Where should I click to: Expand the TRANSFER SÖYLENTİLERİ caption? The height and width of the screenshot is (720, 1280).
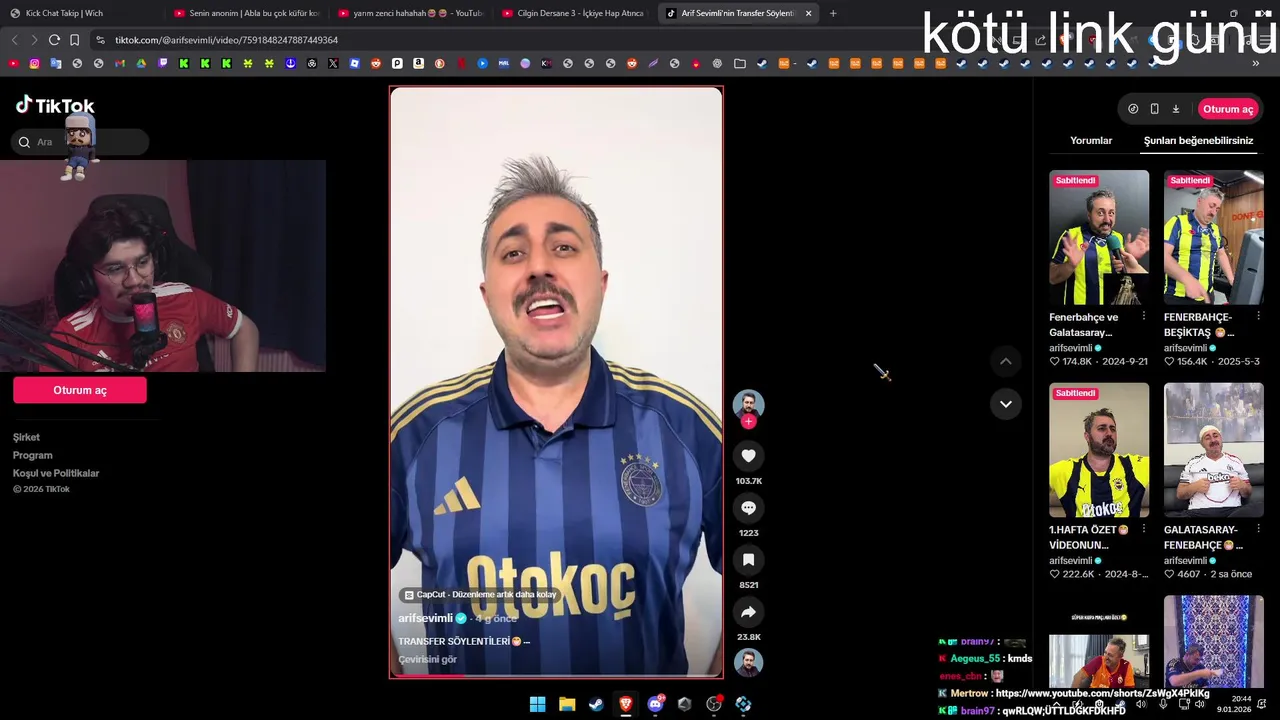(527, 641)
